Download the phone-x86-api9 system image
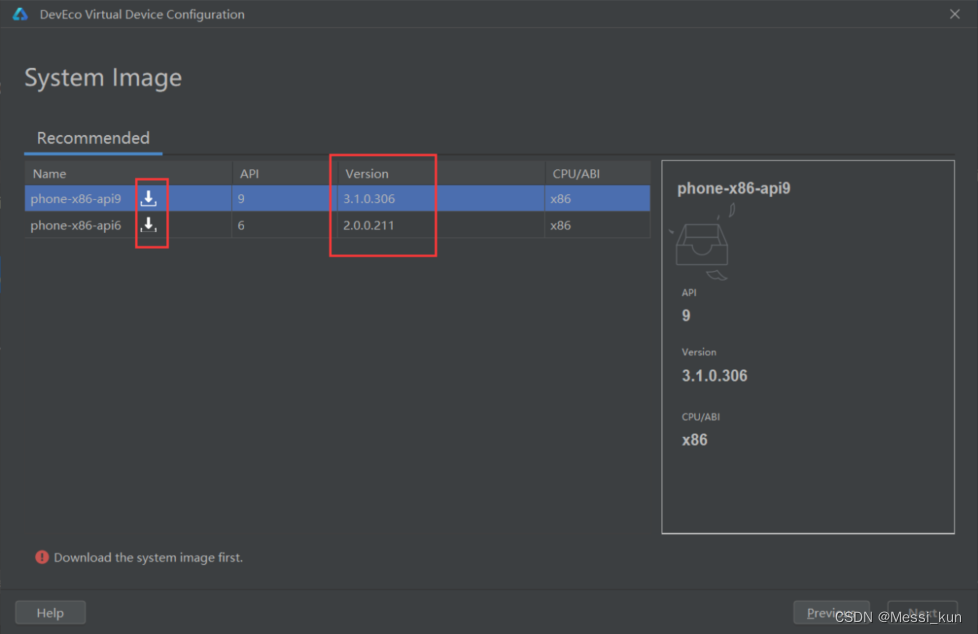 pos(148,198)
